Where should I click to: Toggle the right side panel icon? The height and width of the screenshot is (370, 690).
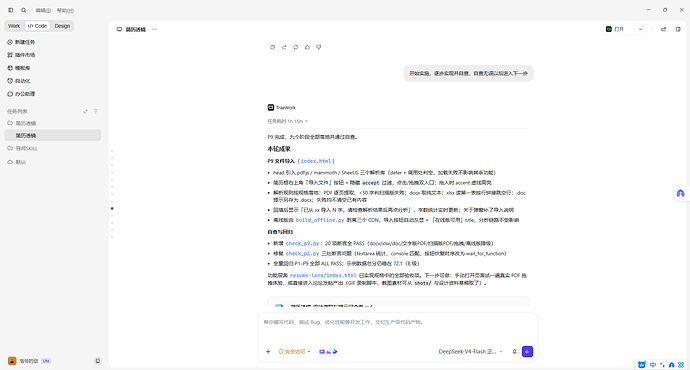click(x=678, y=29)
